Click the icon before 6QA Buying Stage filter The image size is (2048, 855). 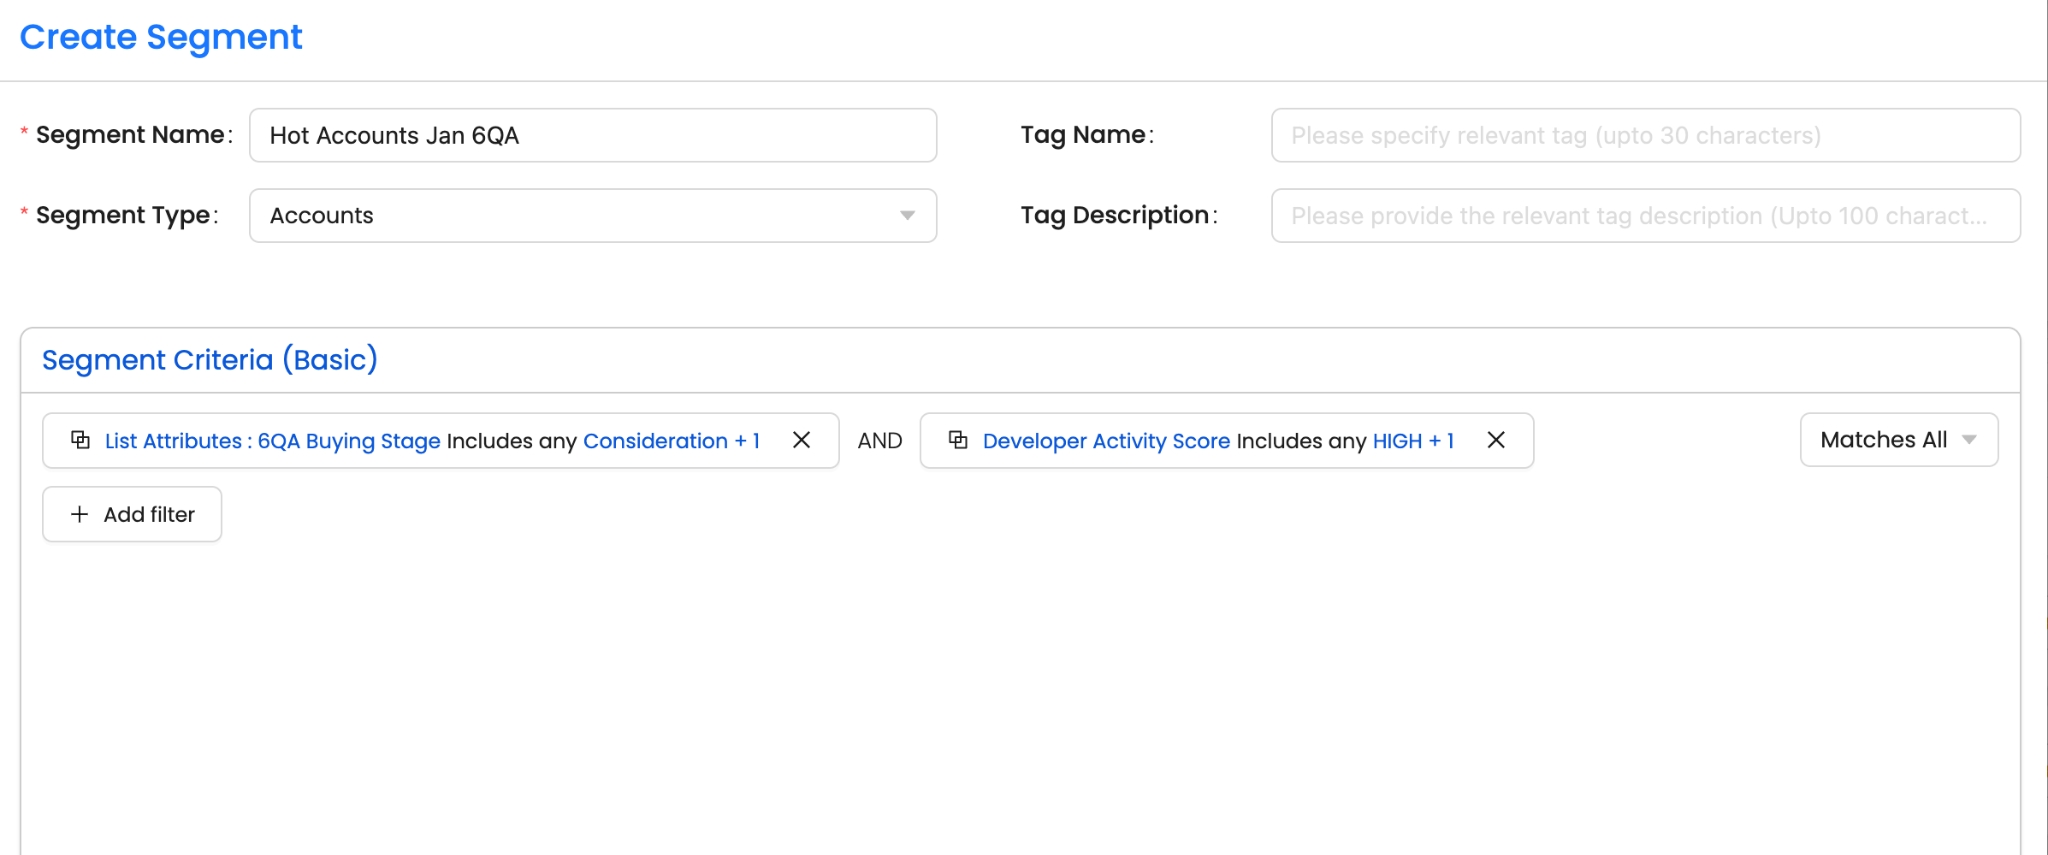tap(80, 440)
